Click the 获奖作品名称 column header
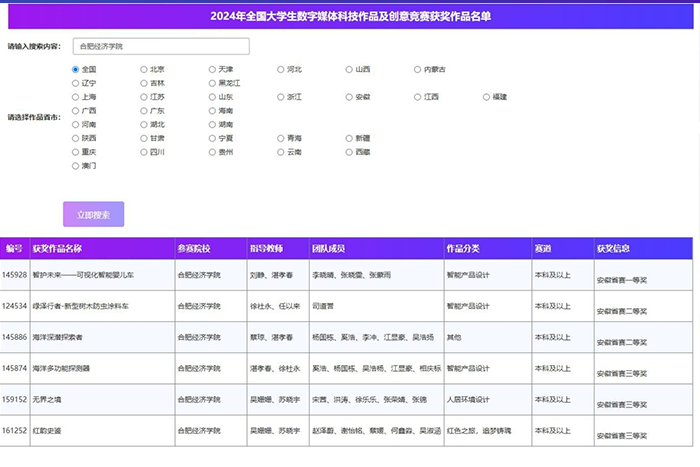The image size is (700, 467). (x=57, y=248)
